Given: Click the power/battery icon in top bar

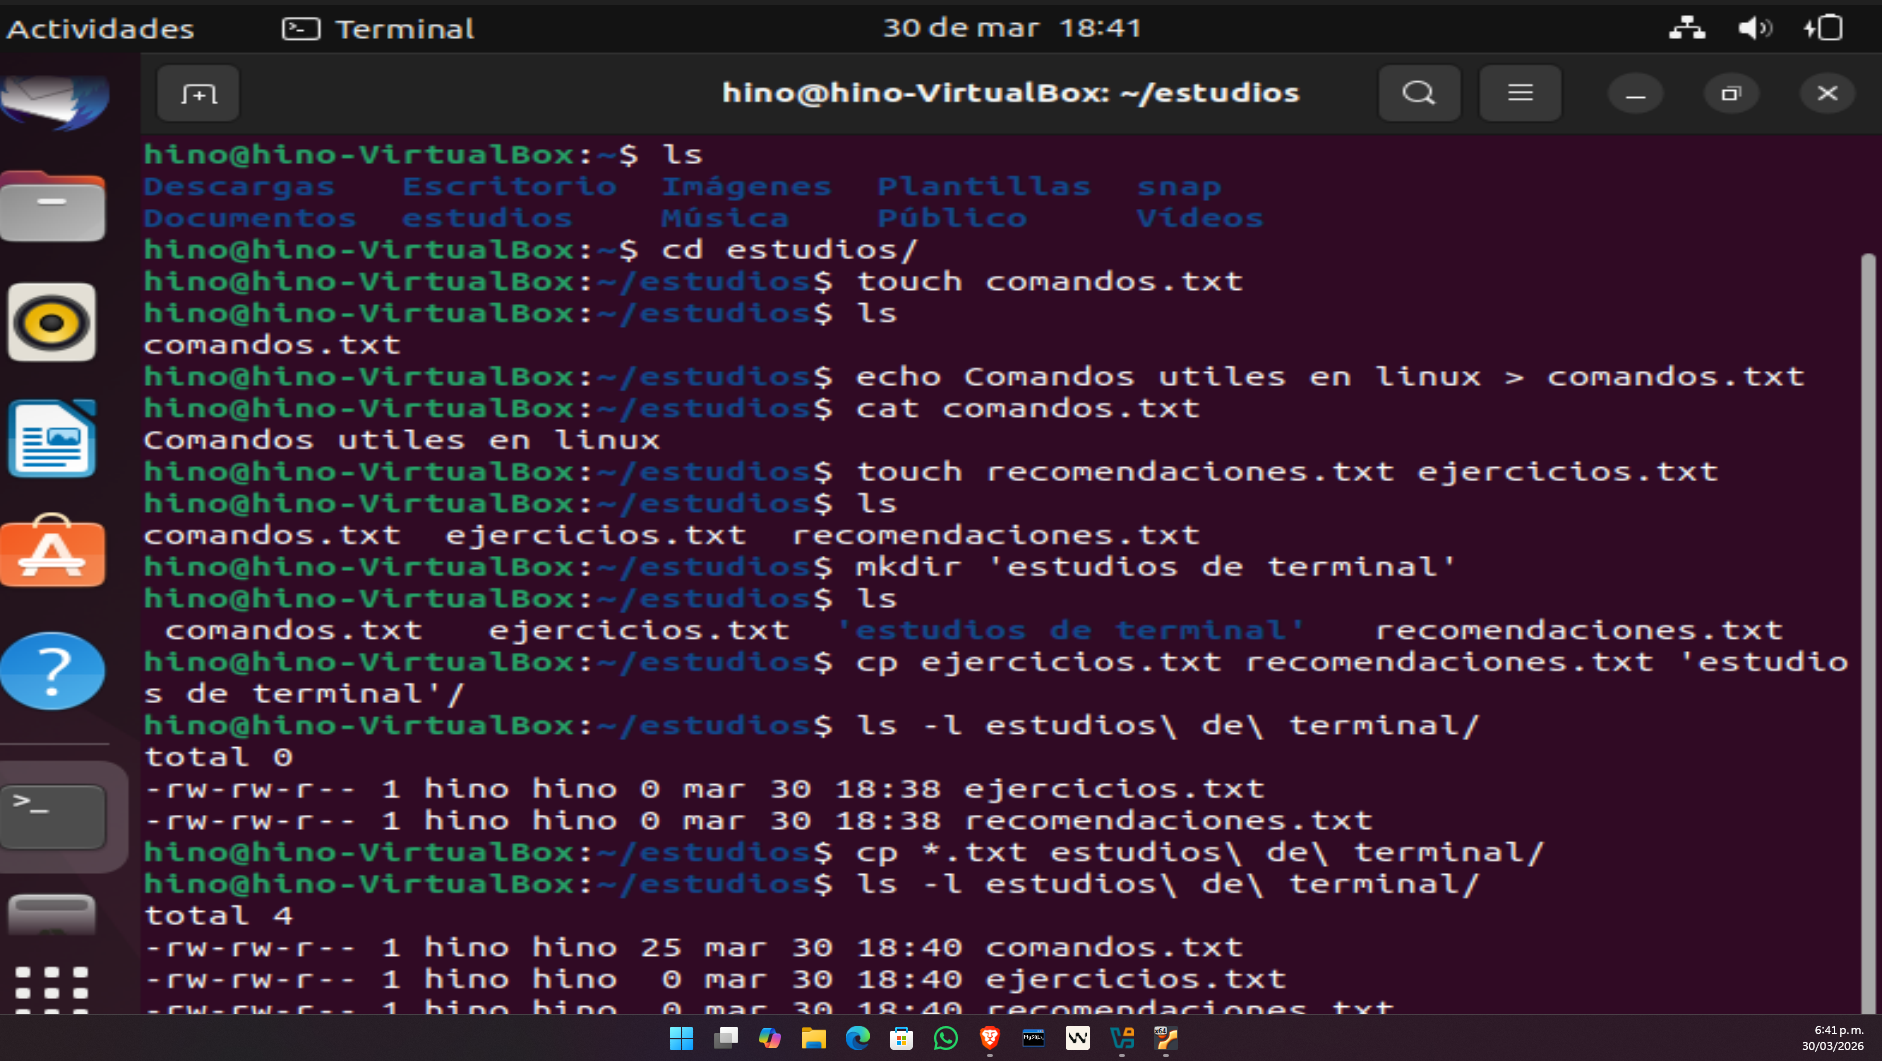Looking at the screenshot, I should [1823, 28].
